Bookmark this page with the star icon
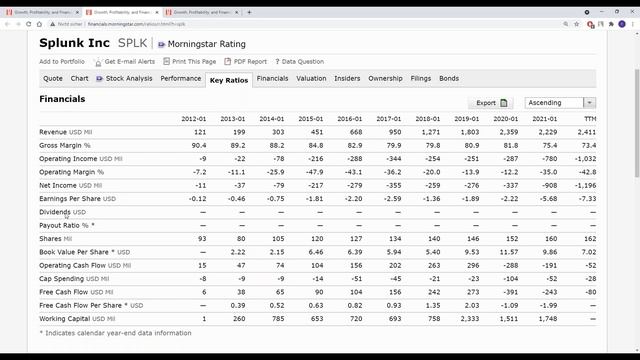This screenshot has width=640, height=360. pos(577,24)
